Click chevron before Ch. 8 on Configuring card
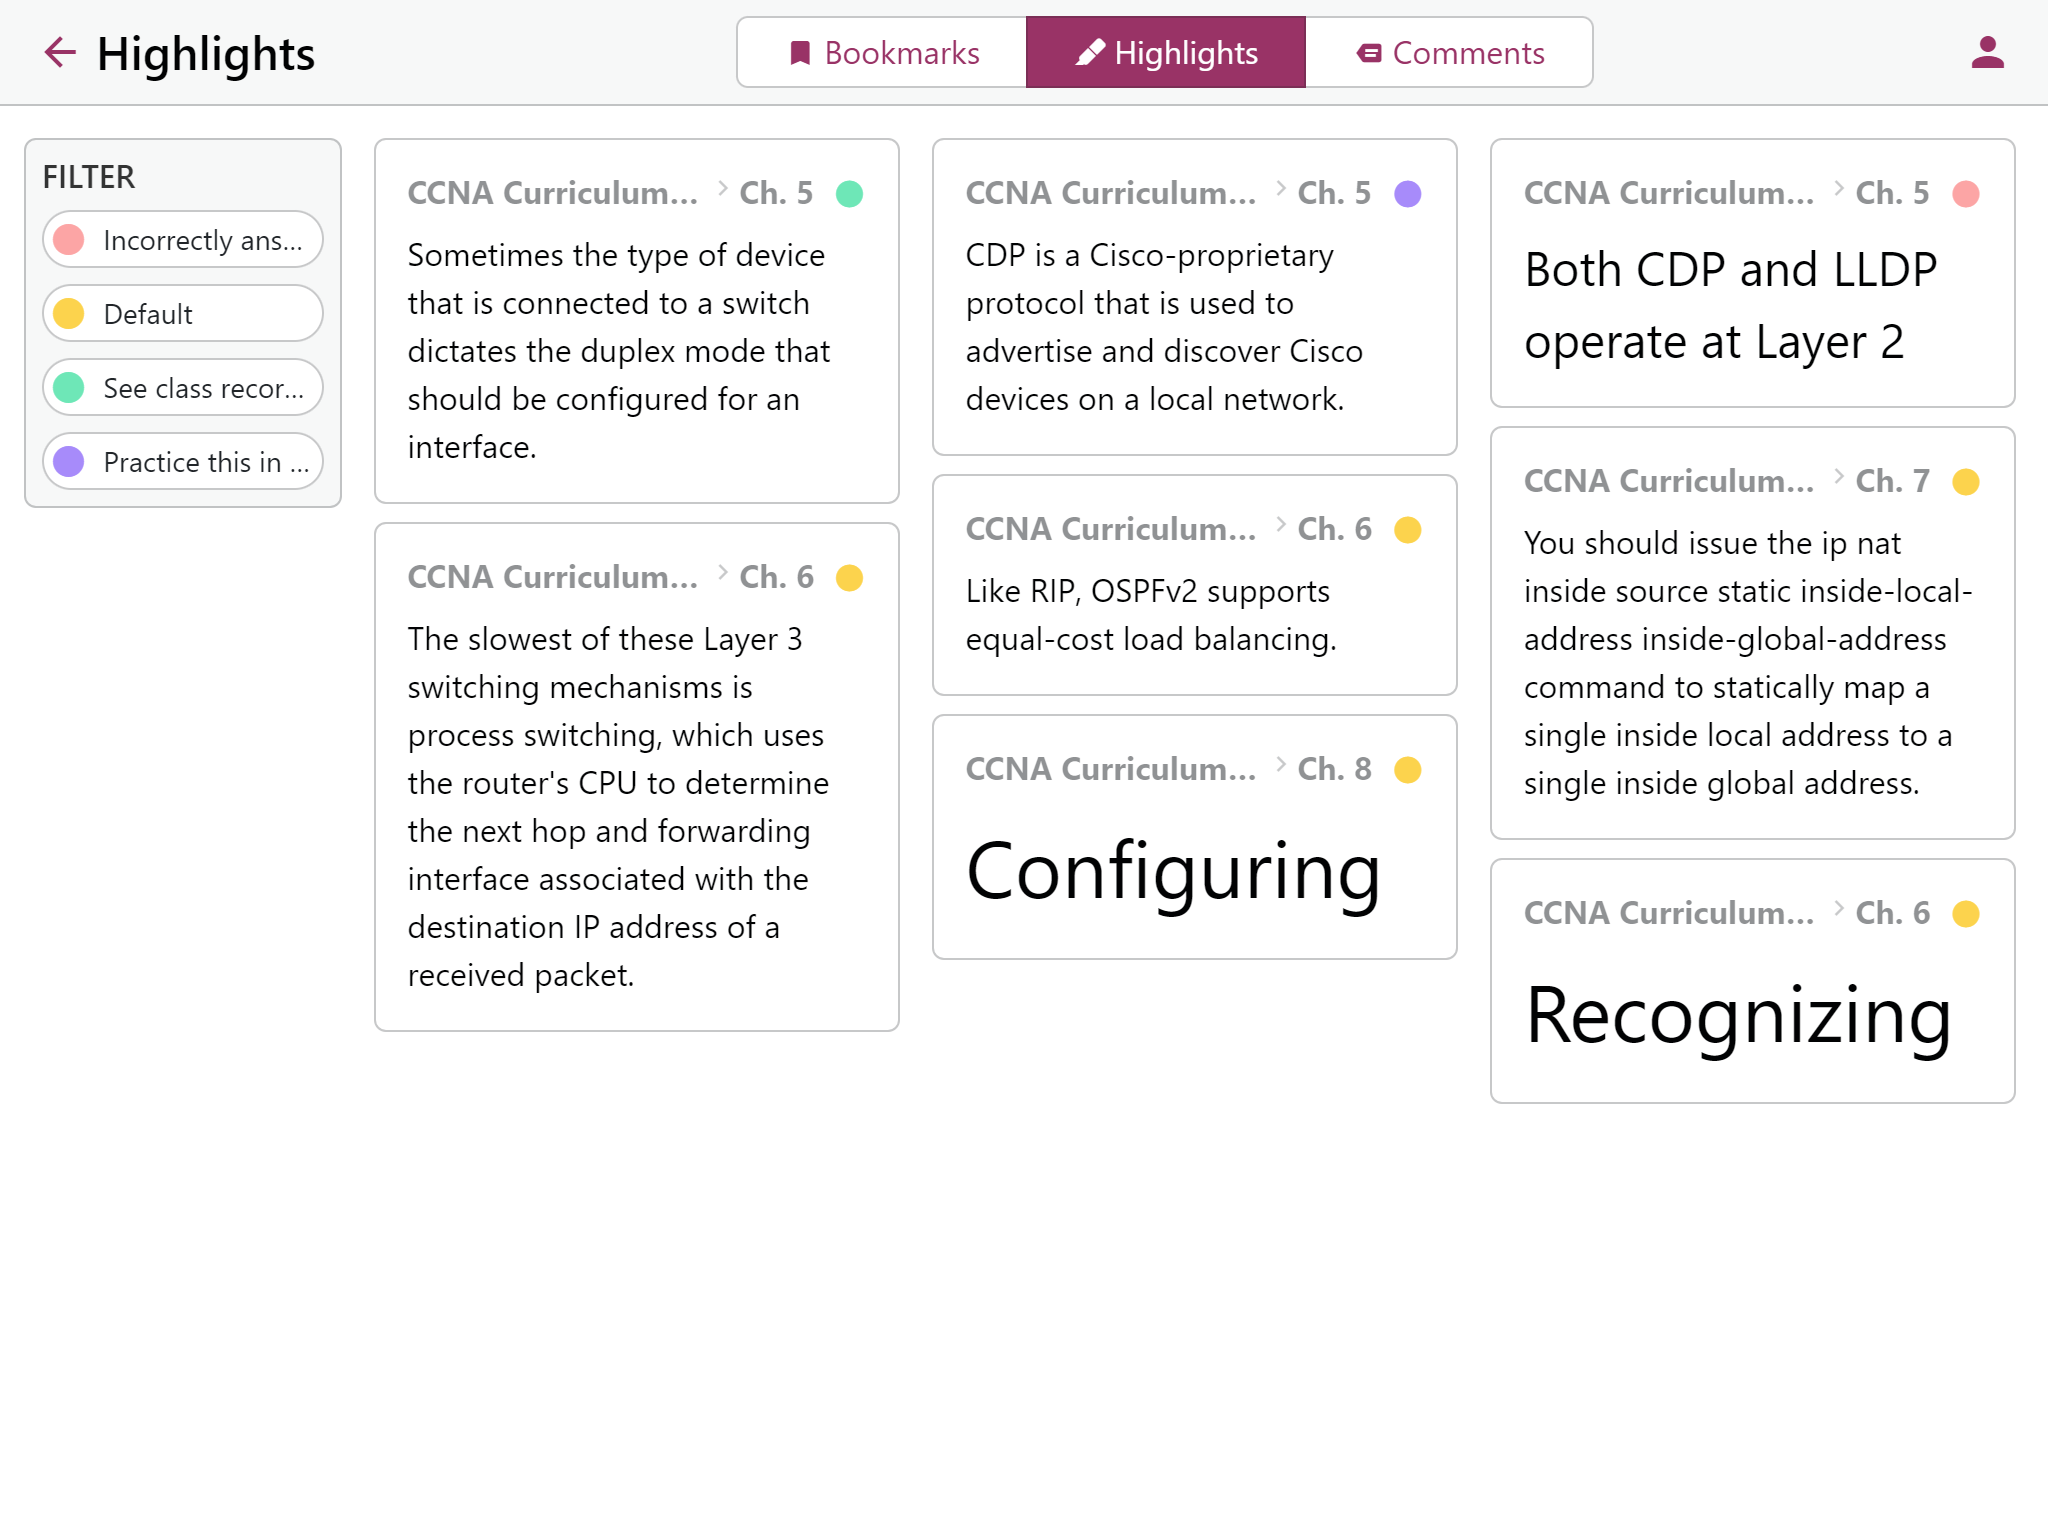The image size is (2048, 1536). click(1280, 766)
